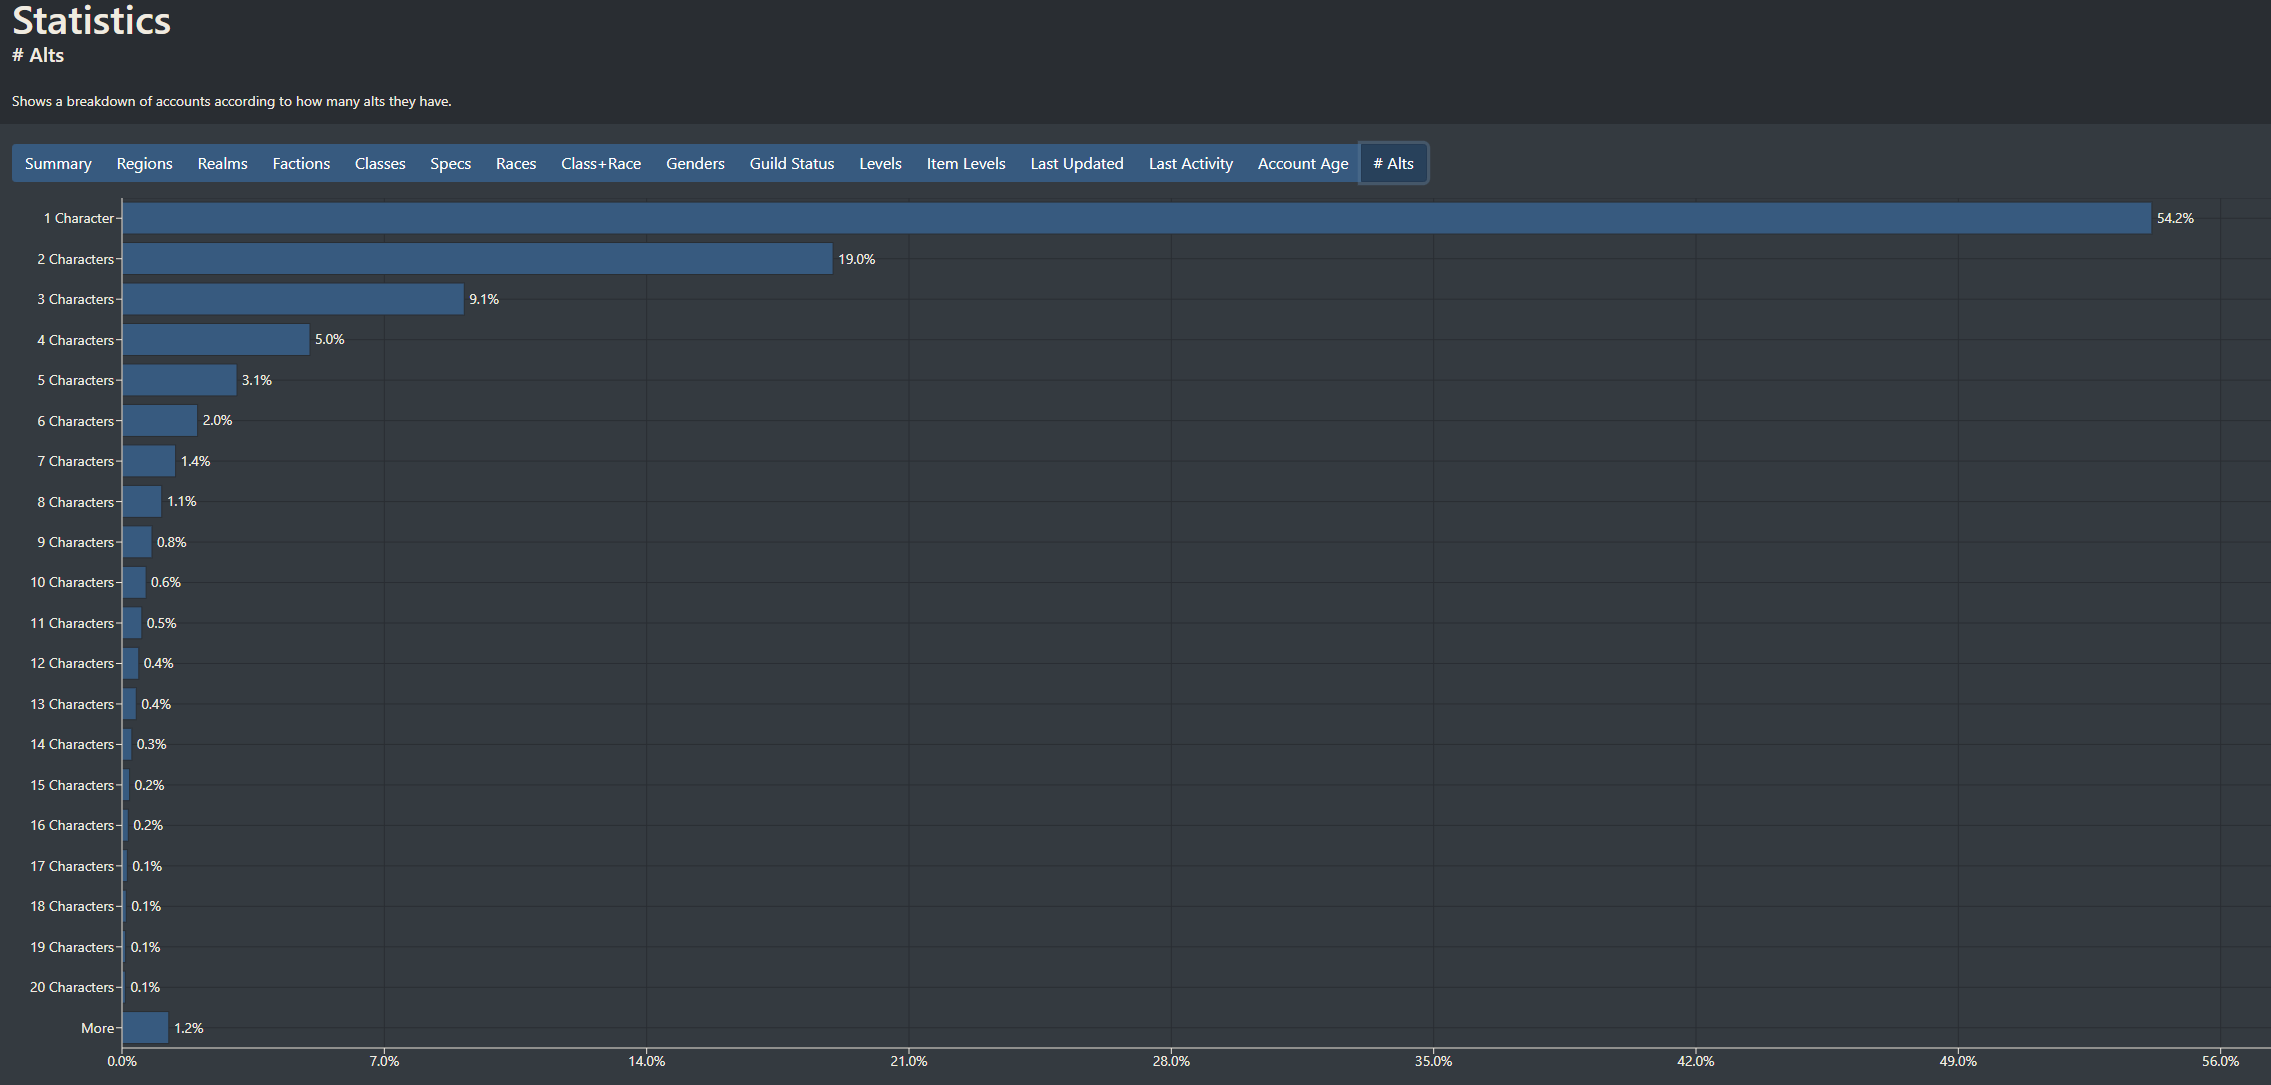Click the '16 Characters' axis label

[72, 825]
